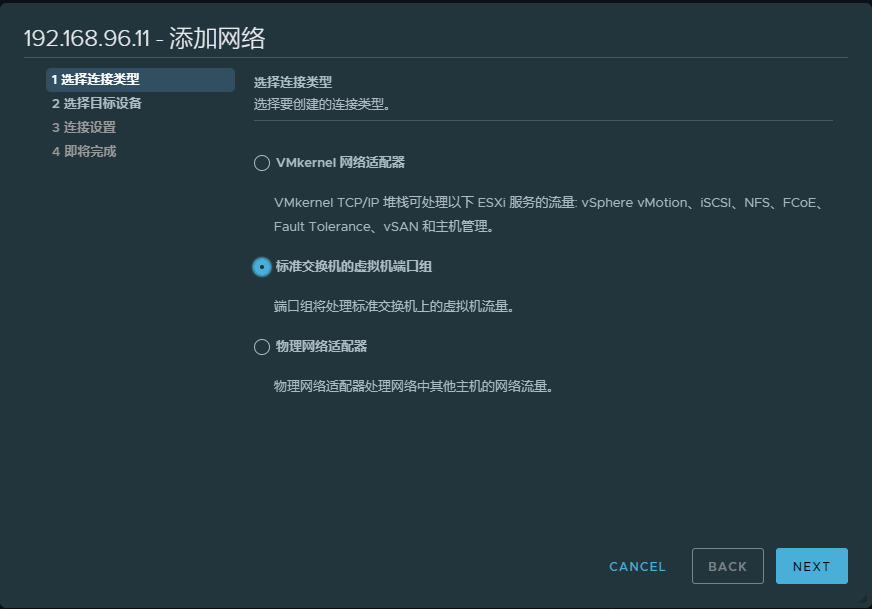Click the BACK button
Viewport: 872px width, 609px height.
(x=727, y=566)
